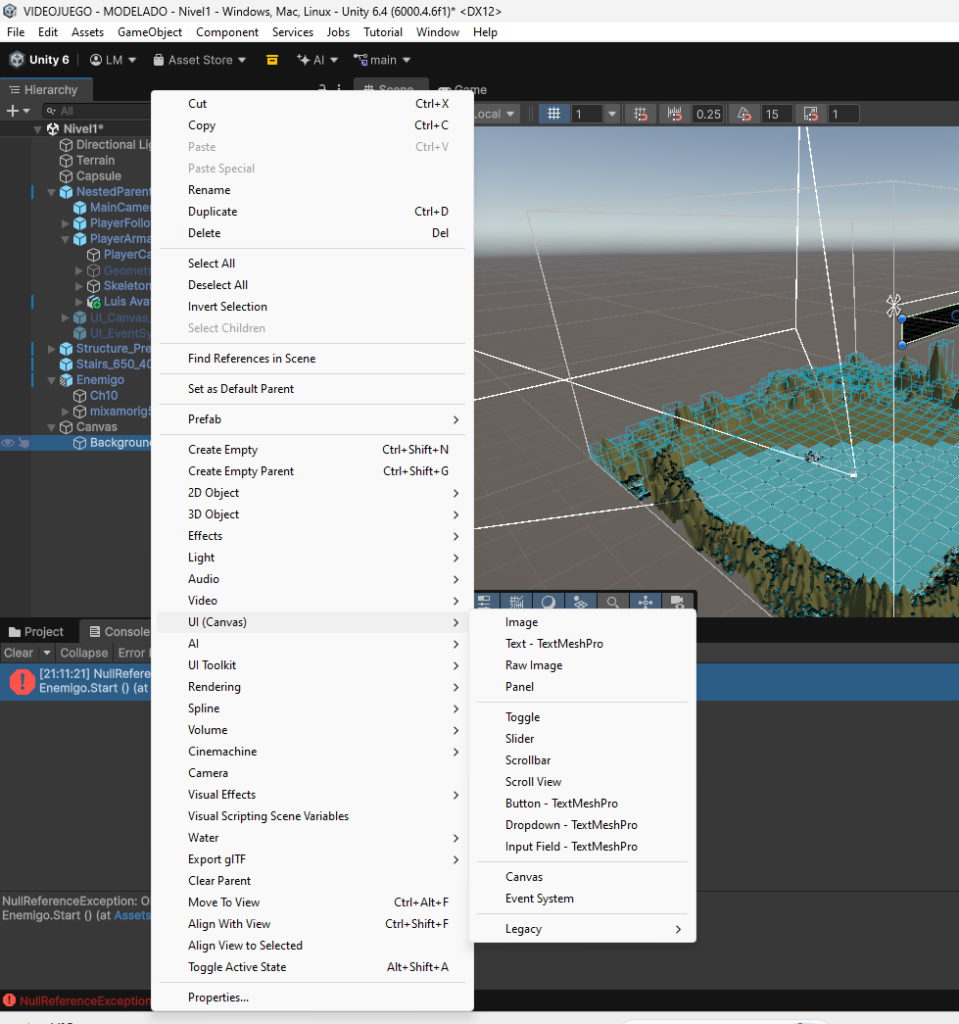This screenshot has width=959, height=1024.
Task: Expand the Legacy submenu
Action: pyautogui.click(x=583, y=929)
